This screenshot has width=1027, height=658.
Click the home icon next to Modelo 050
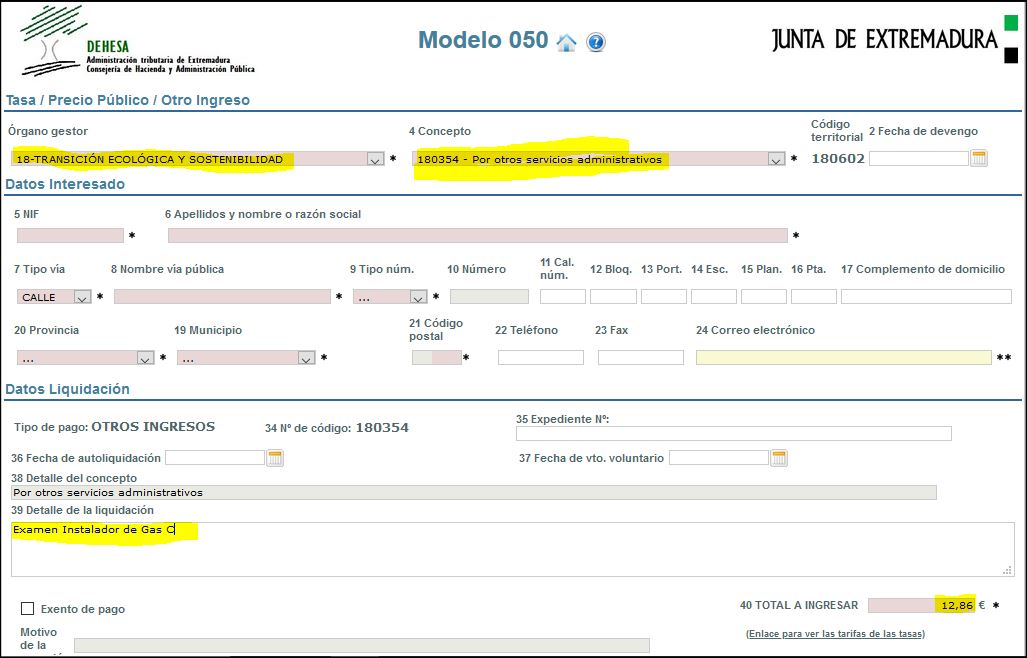point(567,42)
